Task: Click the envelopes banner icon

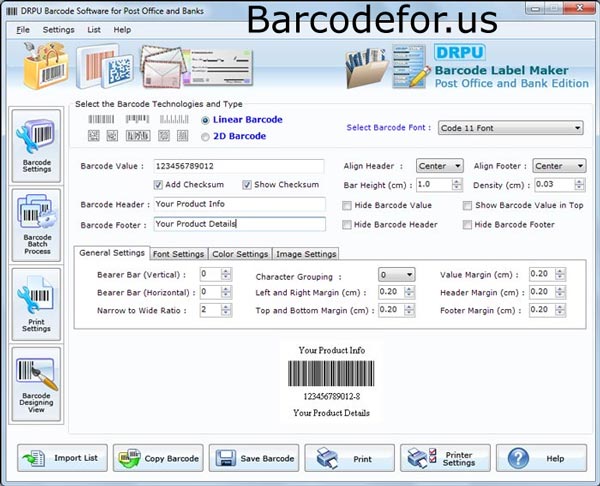Action: pos(163,67)
